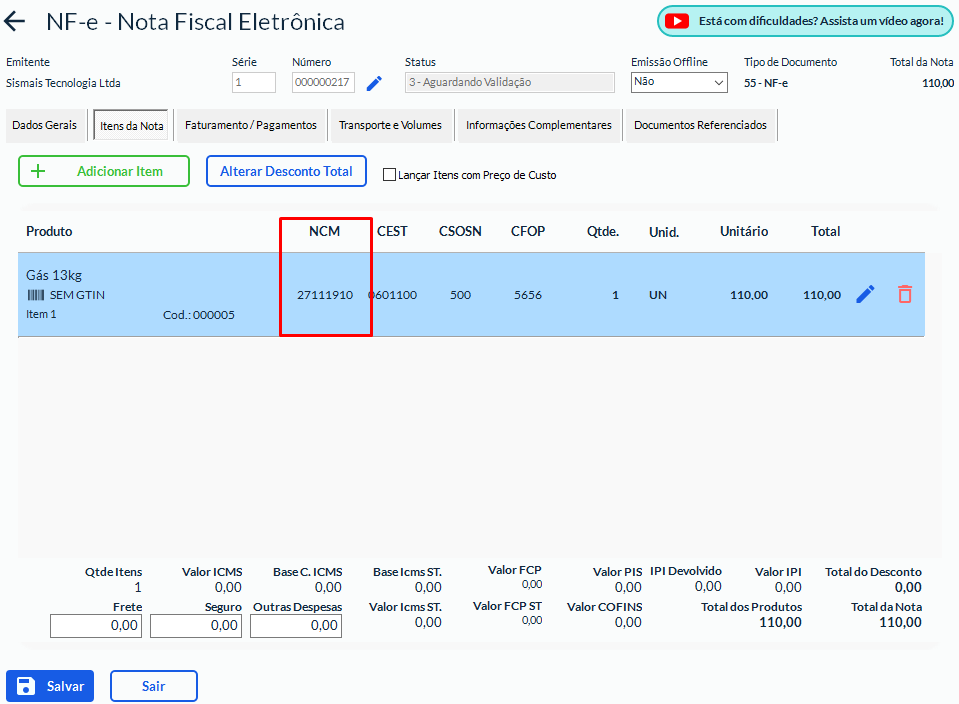Select the Informações Complementares tab
The height and width of the screenshot is (704, 959).
pyautogui.click(x=538, y=126)
